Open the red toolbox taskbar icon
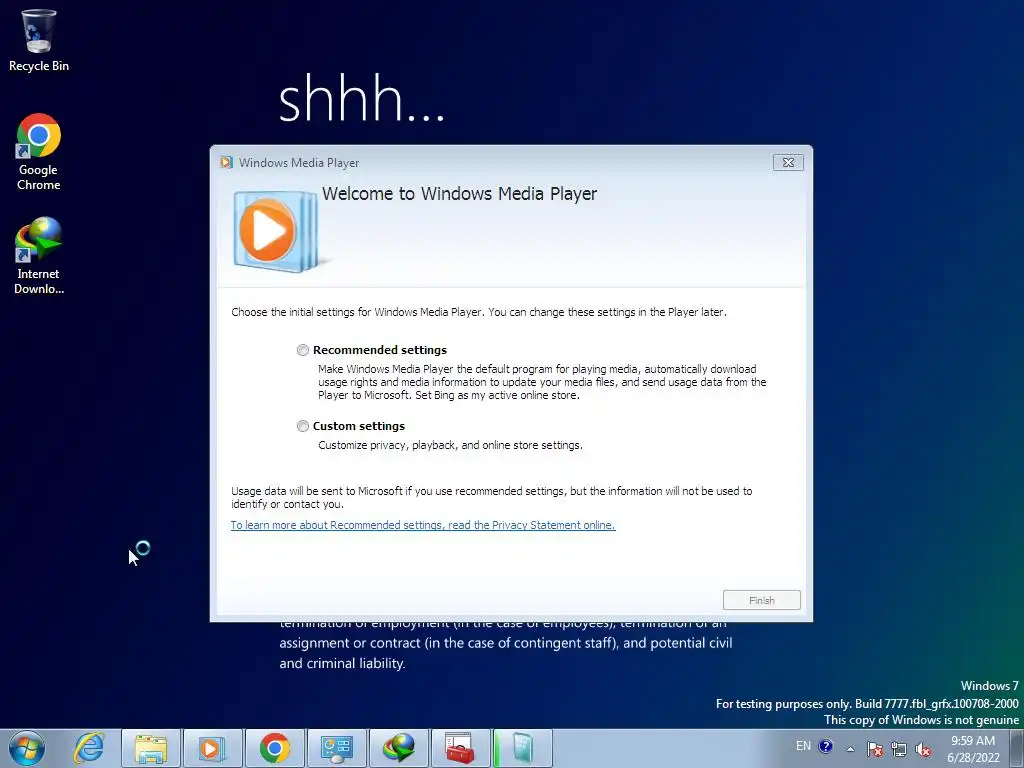 point(460,748)
